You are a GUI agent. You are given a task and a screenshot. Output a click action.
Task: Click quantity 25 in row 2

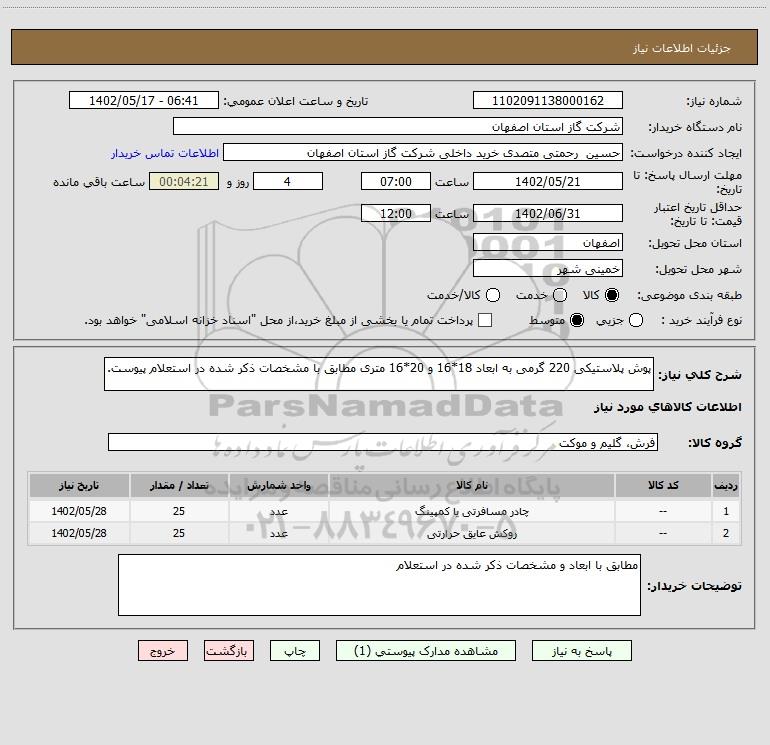pyautogui.click(x=179, y=533)
